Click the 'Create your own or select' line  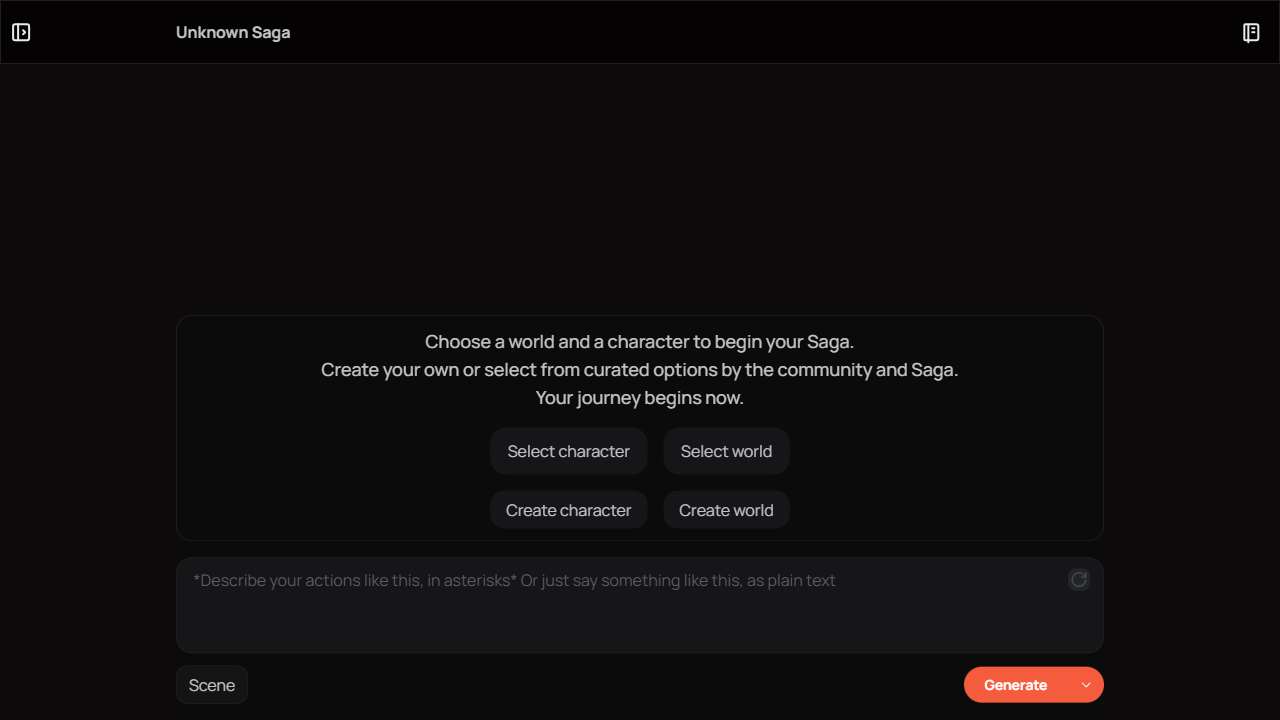(x=640, y=370)
